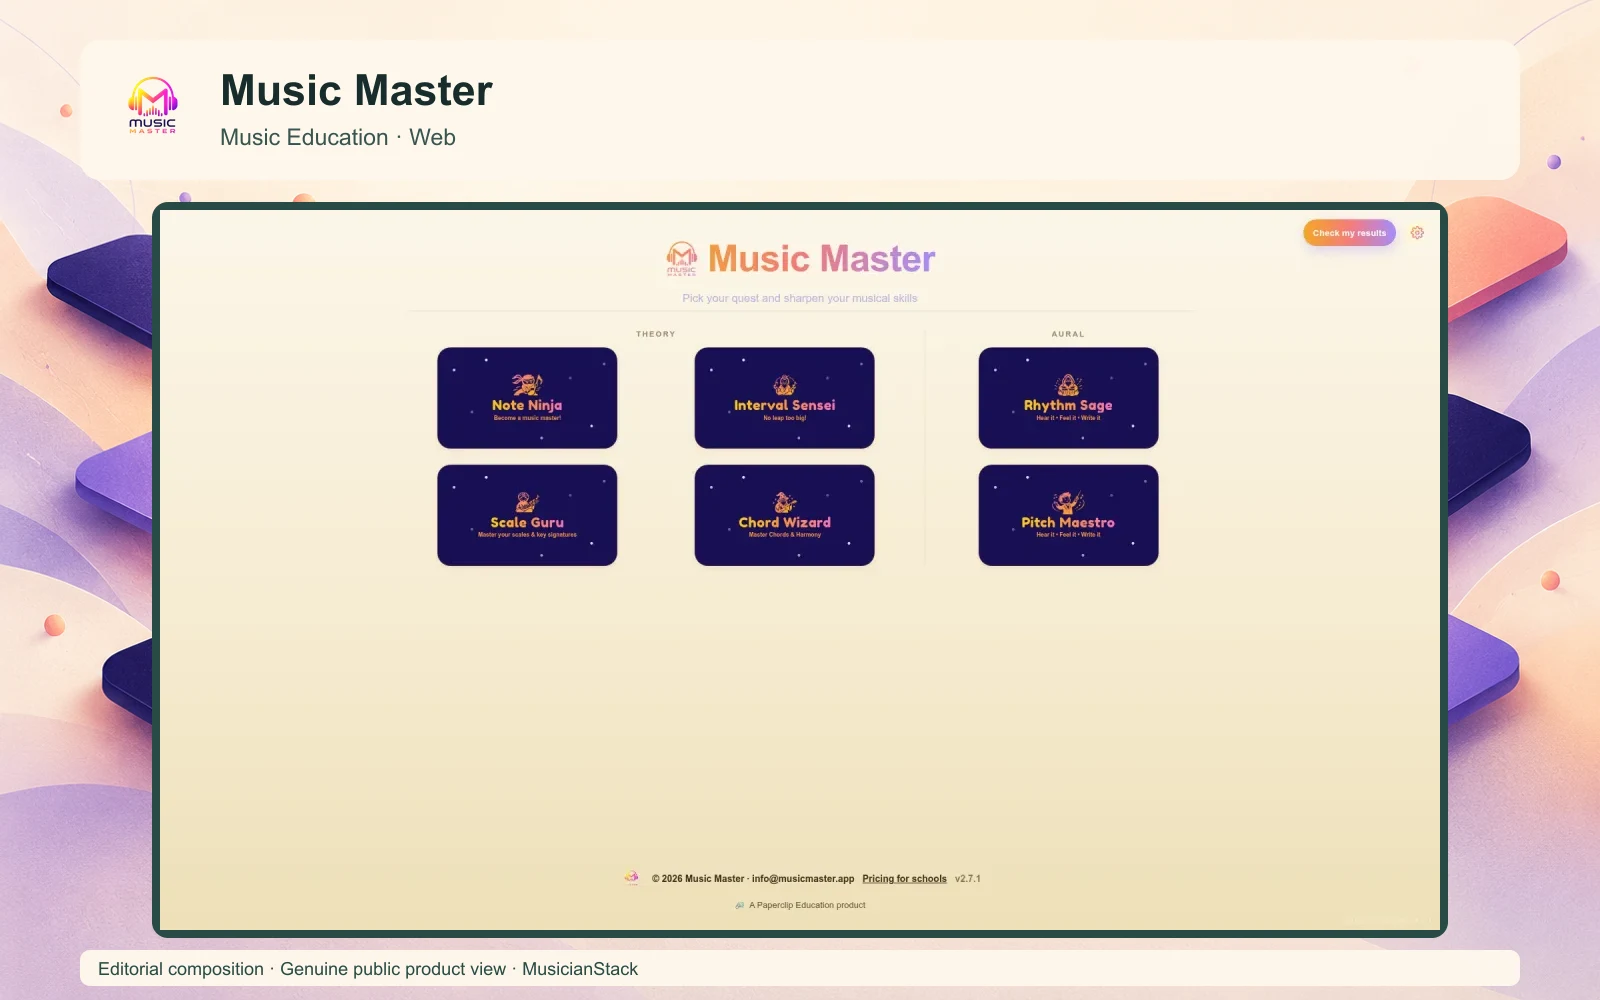Click the Music Master headphone logo in the page header
Viewport: 1600px width, 1000px height.
coord(682,259)
